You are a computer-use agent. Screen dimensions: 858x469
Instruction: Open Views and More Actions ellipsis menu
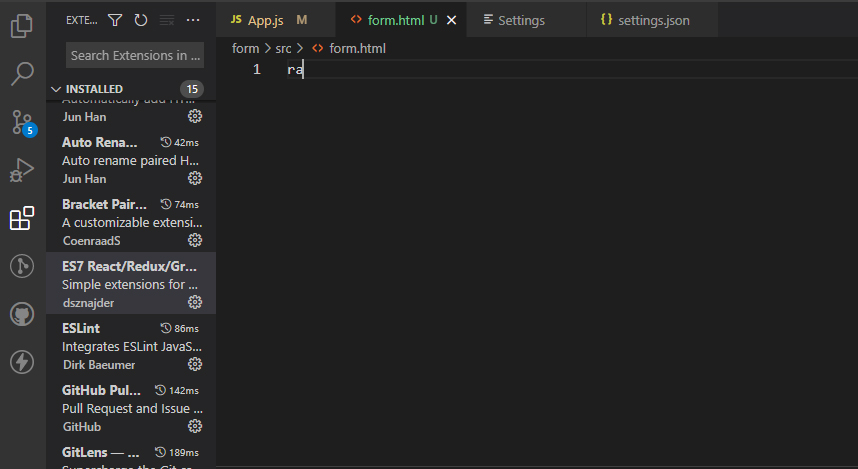(x=193, y=20)
